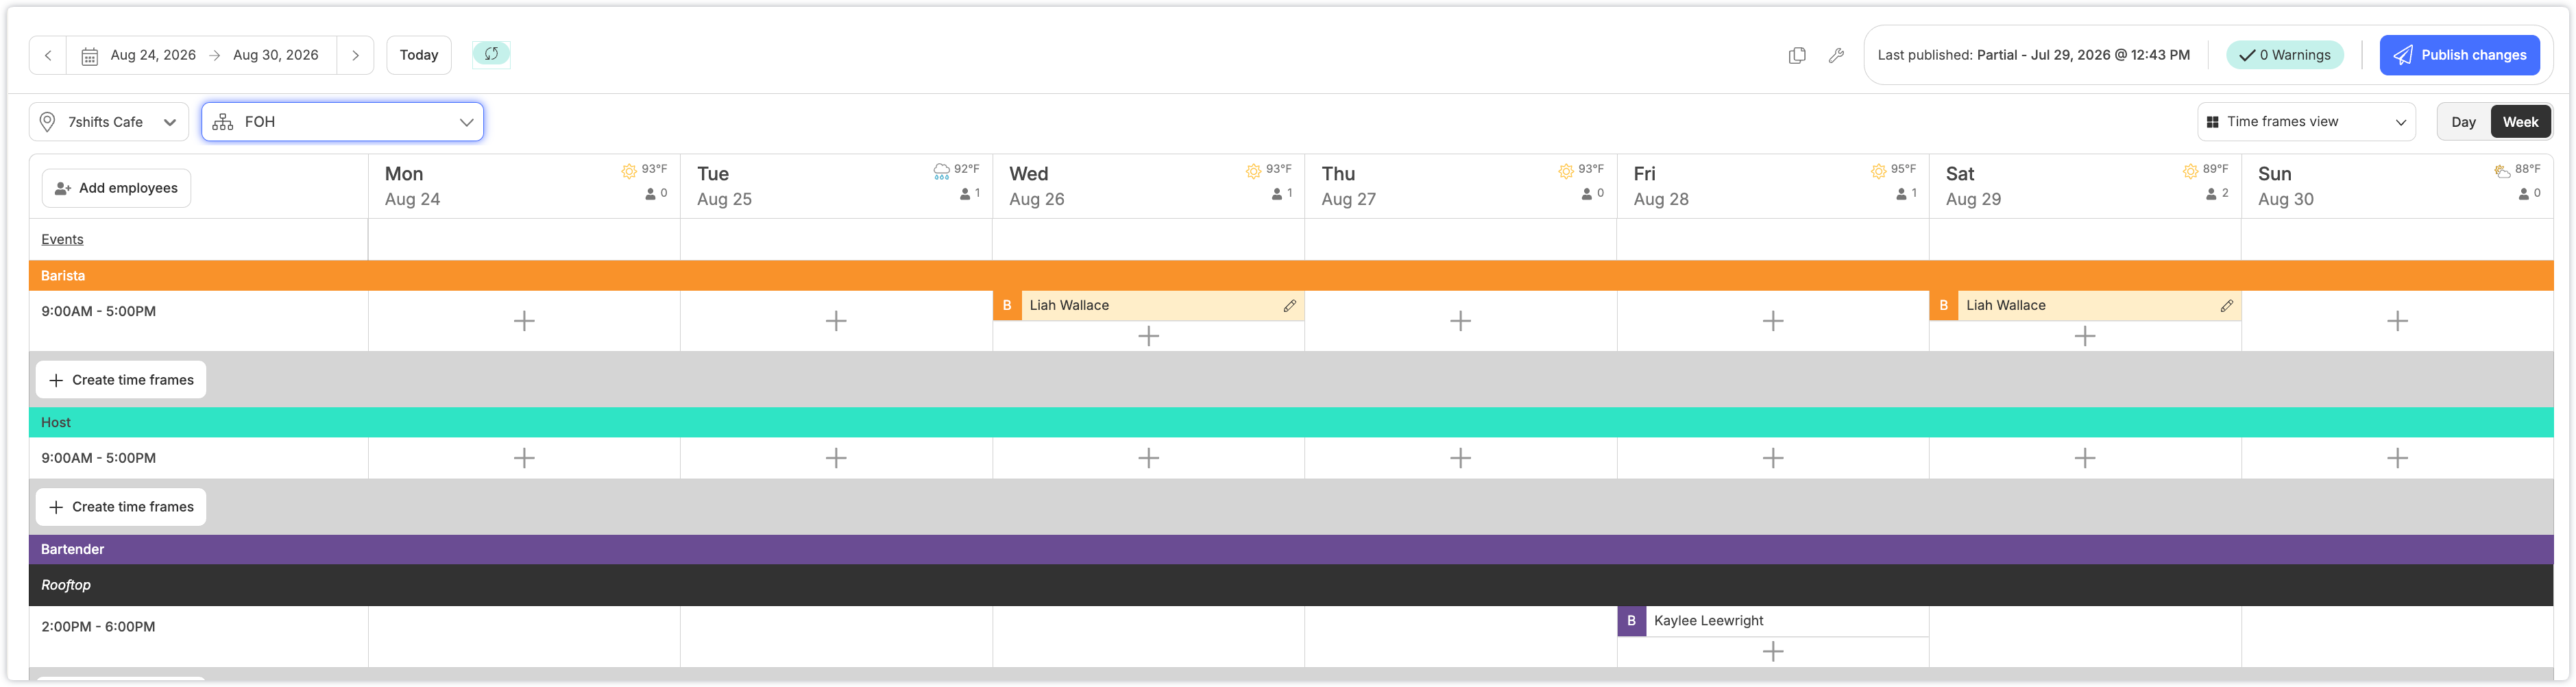
Task: Click Tuesday's rain cloud weather icon
Action: (x=941, y=171)
